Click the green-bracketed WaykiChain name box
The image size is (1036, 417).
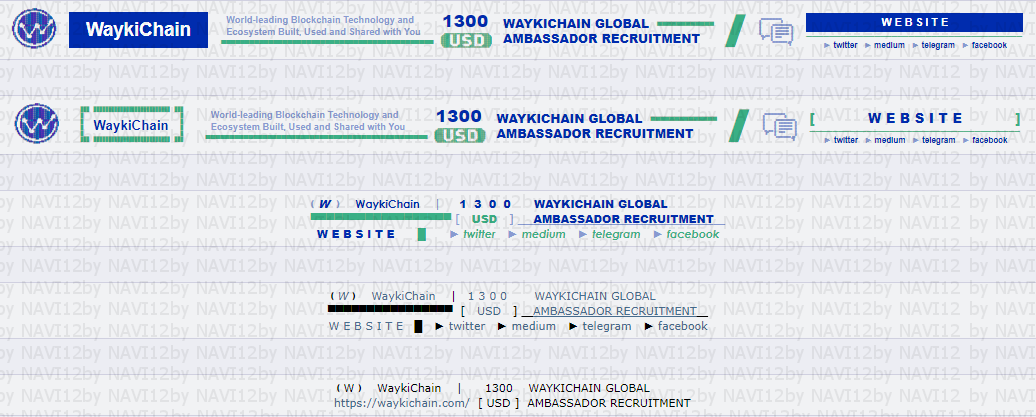click(x=131, y=125)
